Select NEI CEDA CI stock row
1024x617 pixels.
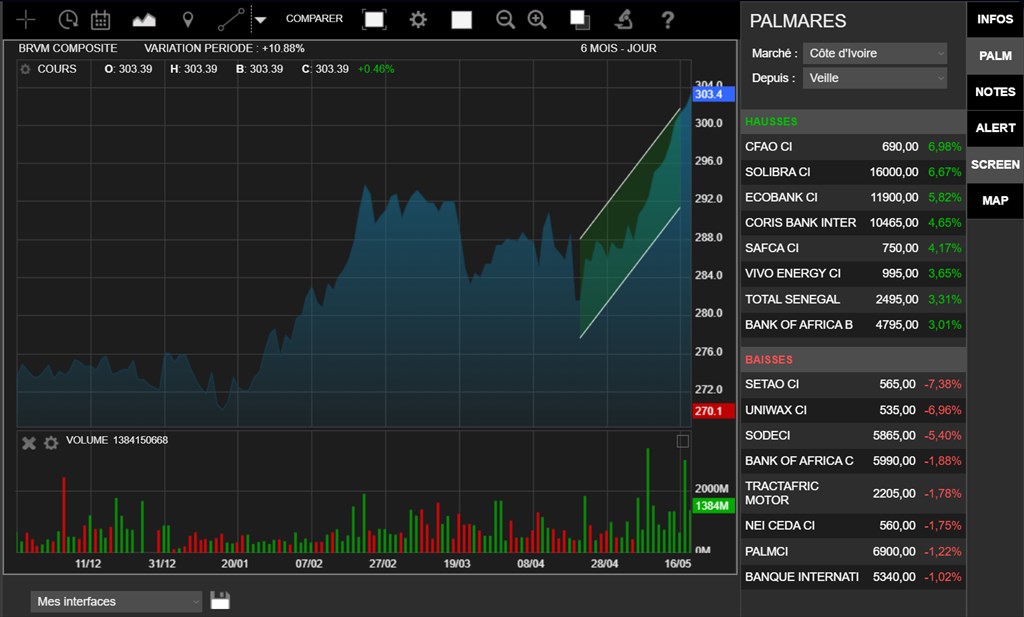(x=853, y=526)
